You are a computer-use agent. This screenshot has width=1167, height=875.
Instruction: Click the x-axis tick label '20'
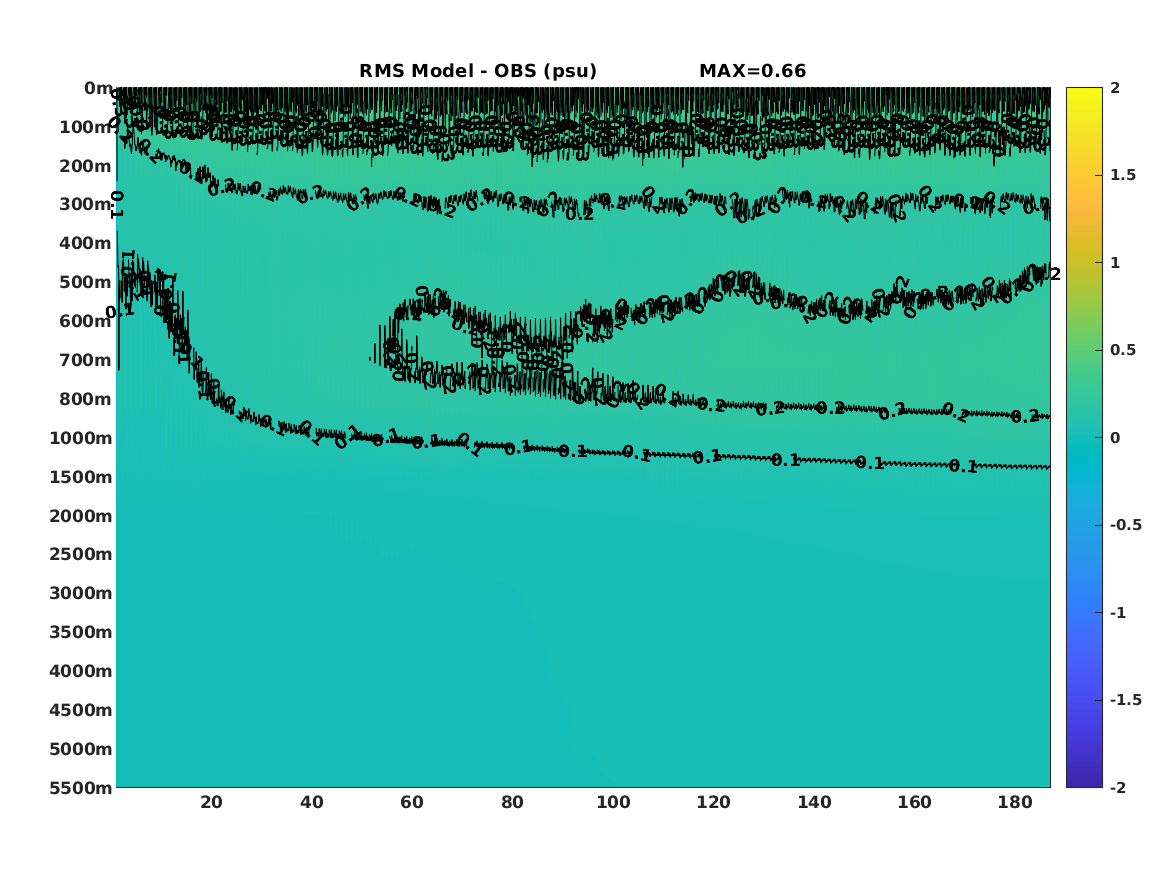coord(211,803)
